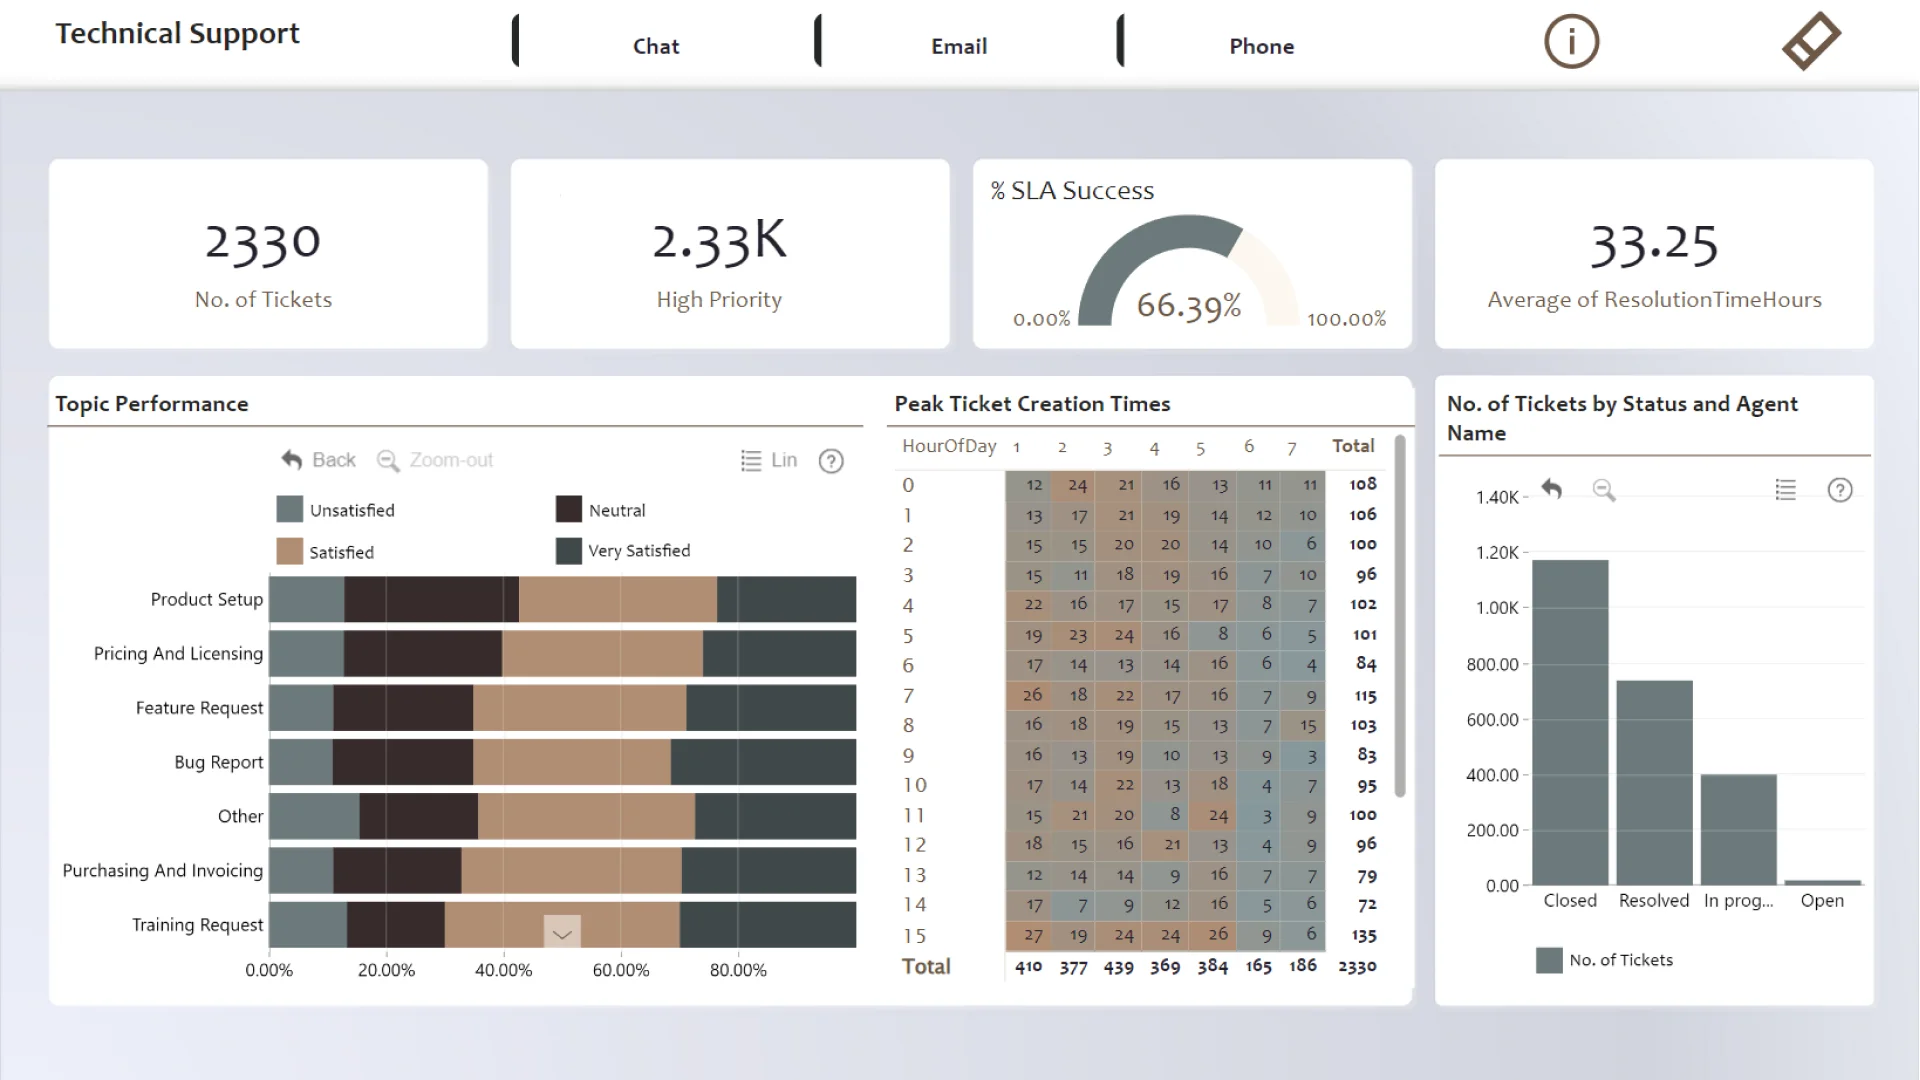Click the Lin label in Topic Performance
Image resolution: width=1920 pixels, height=1080 pixels.
click(784, 460)
